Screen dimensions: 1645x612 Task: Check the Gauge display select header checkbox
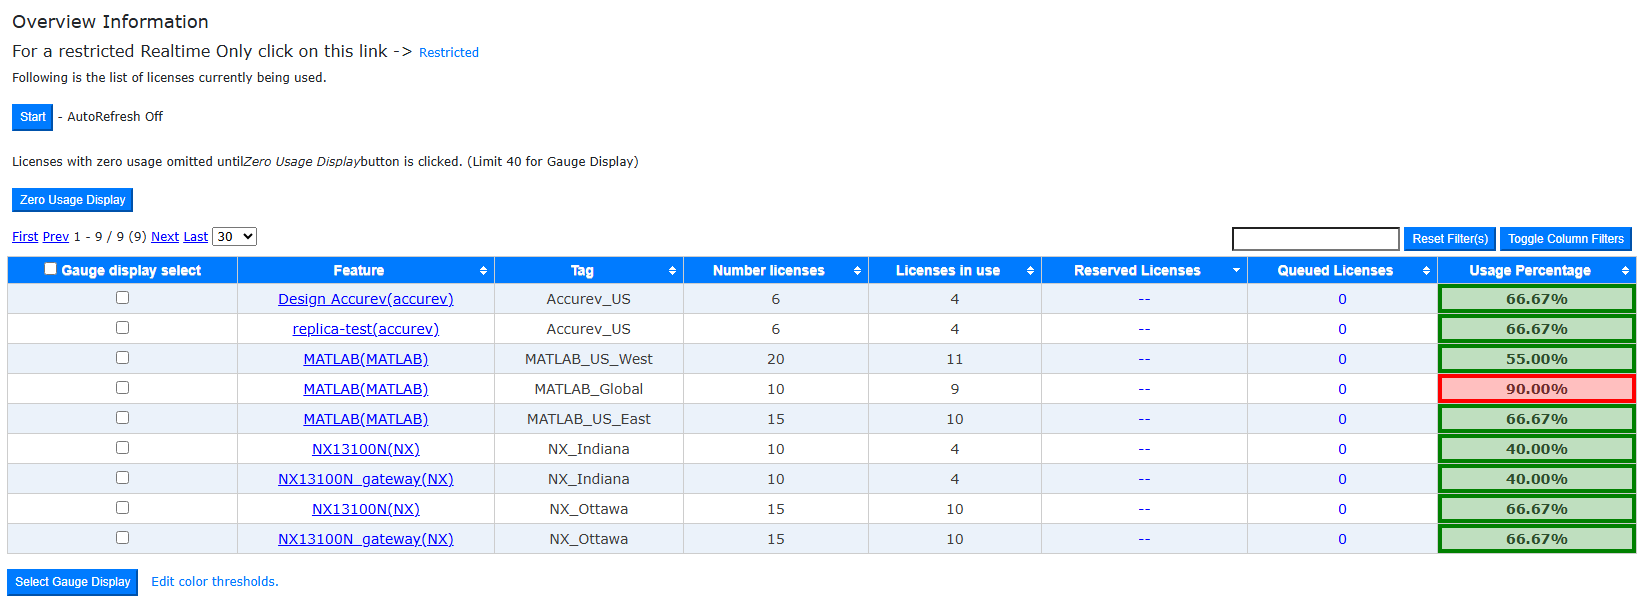click(50, 269)
